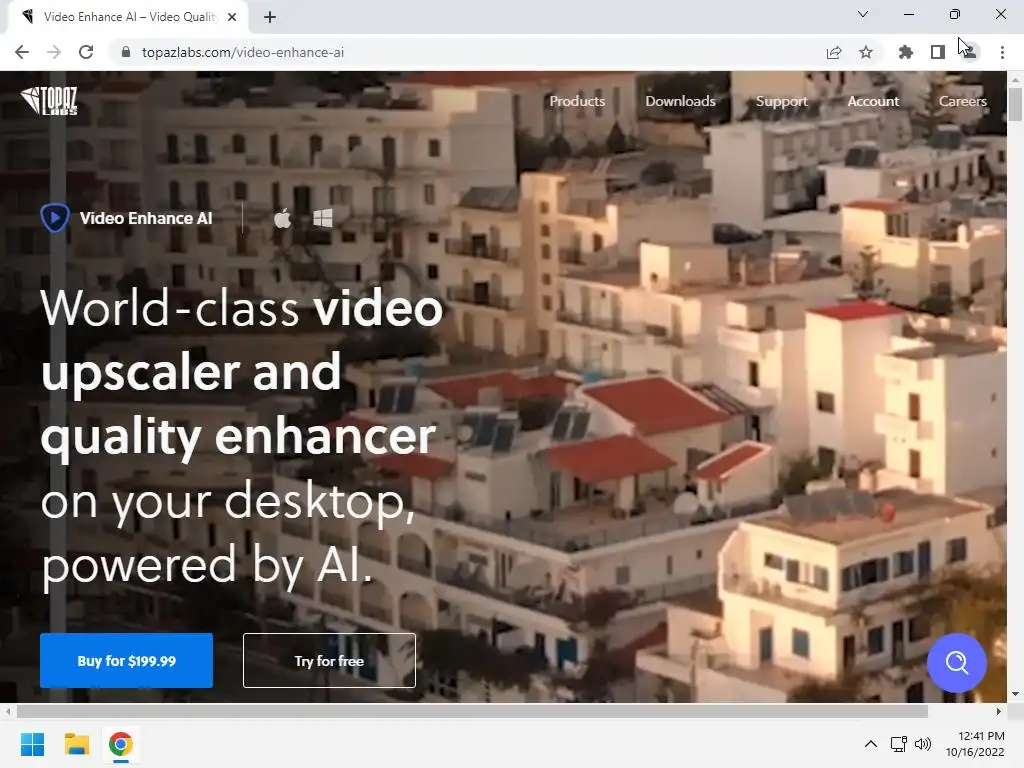
Task: Bookmark this page with the star
Action: coord(866,52)
